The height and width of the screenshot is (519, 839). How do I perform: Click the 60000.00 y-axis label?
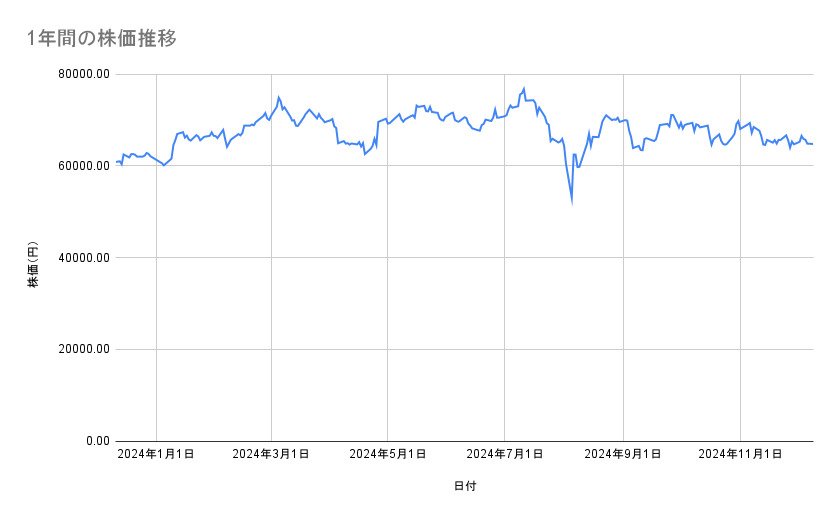(x=82, y=166)
